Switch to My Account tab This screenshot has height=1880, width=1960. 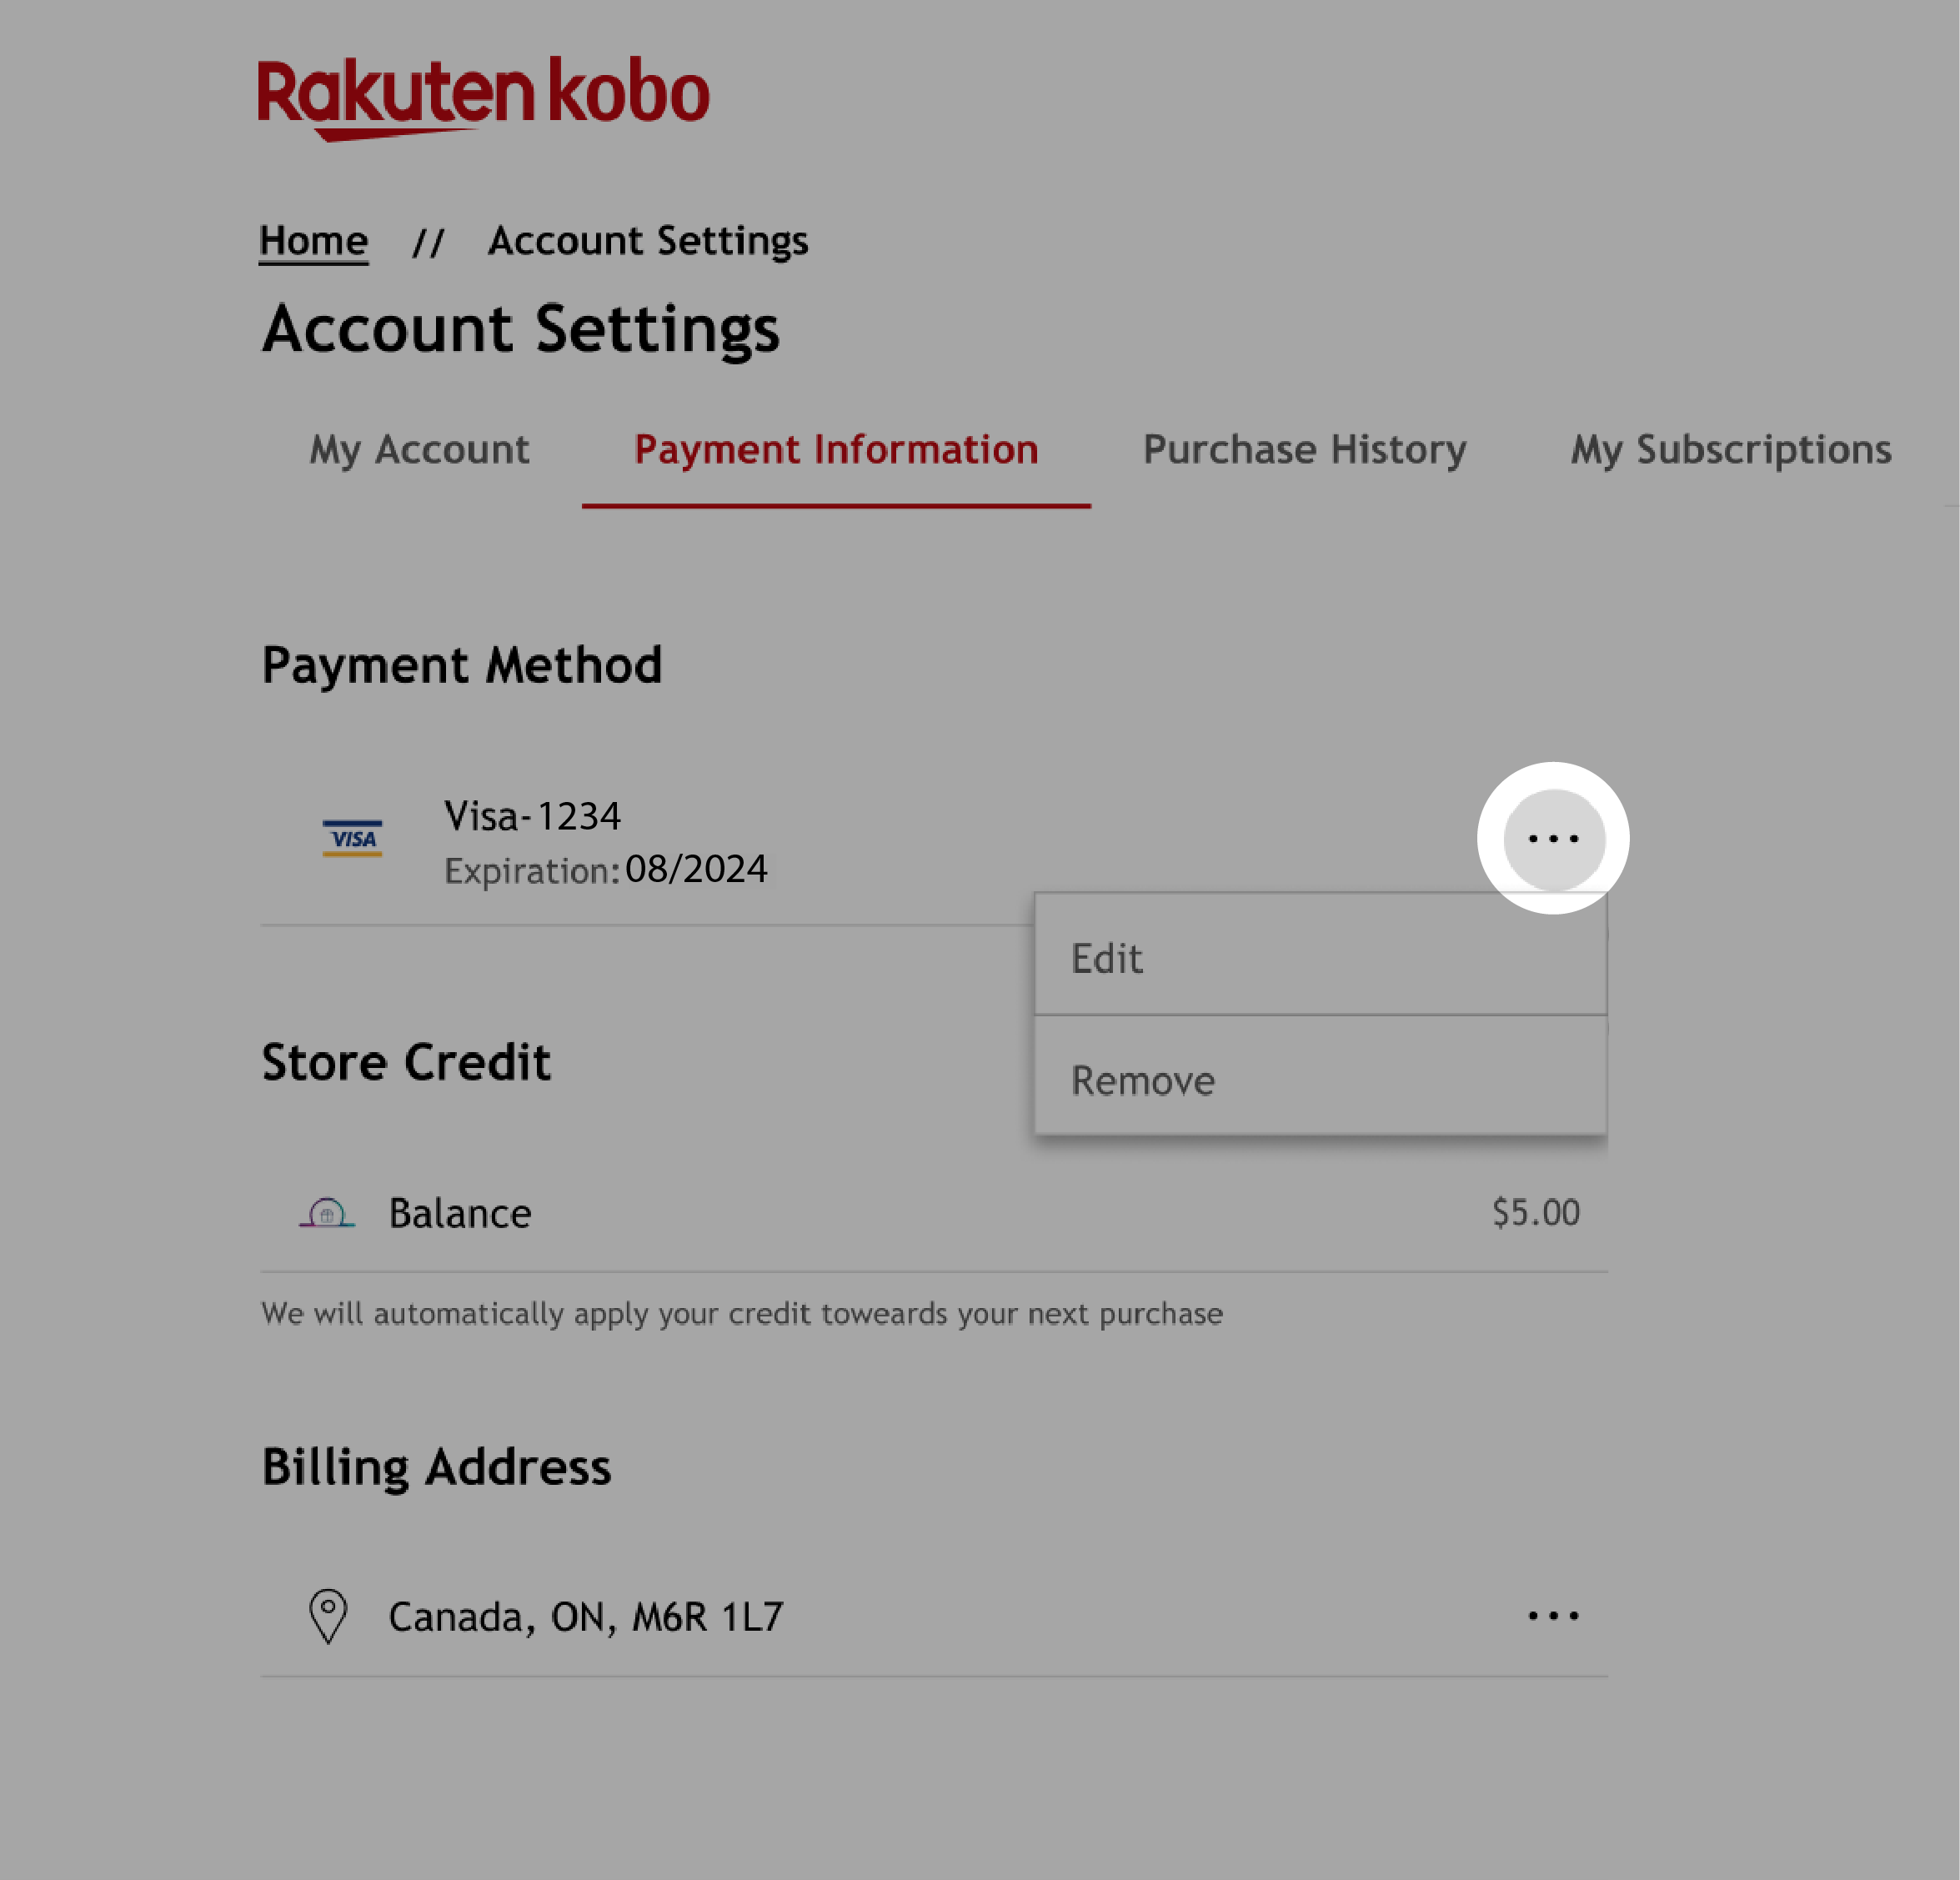[x=420, y=450]
